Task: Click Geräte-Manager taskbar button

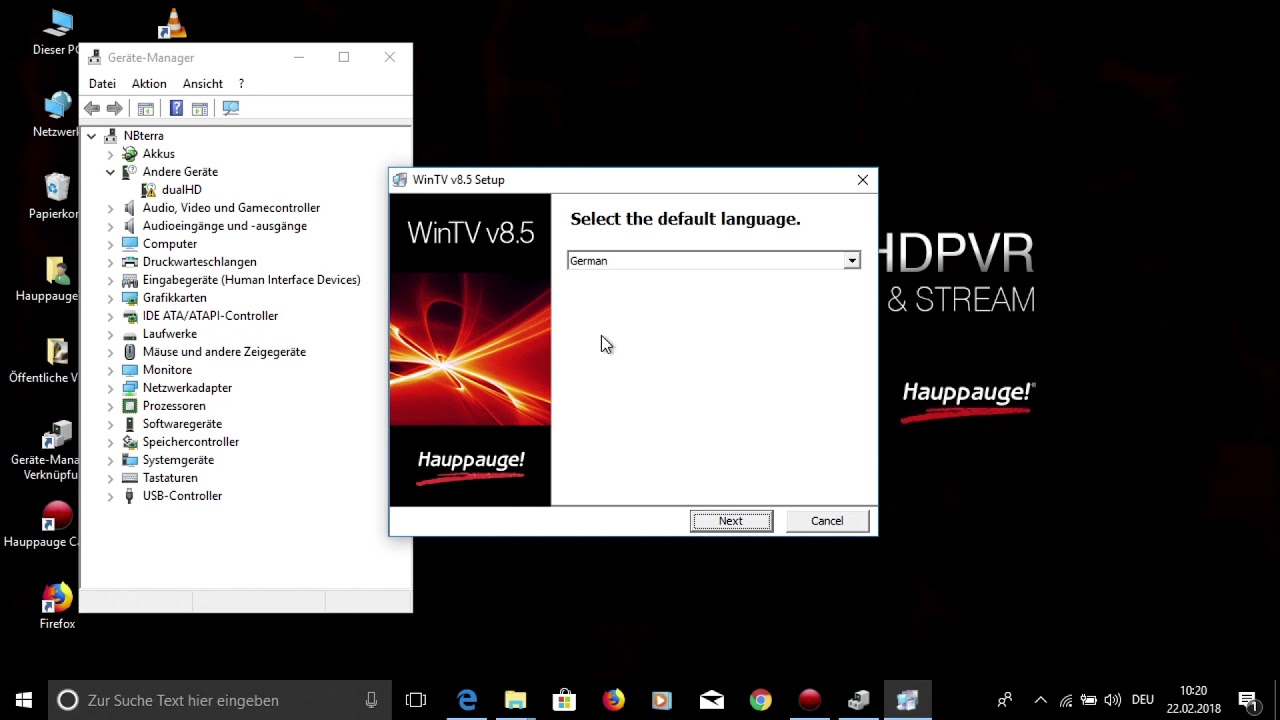Action: tap(858, 700)
